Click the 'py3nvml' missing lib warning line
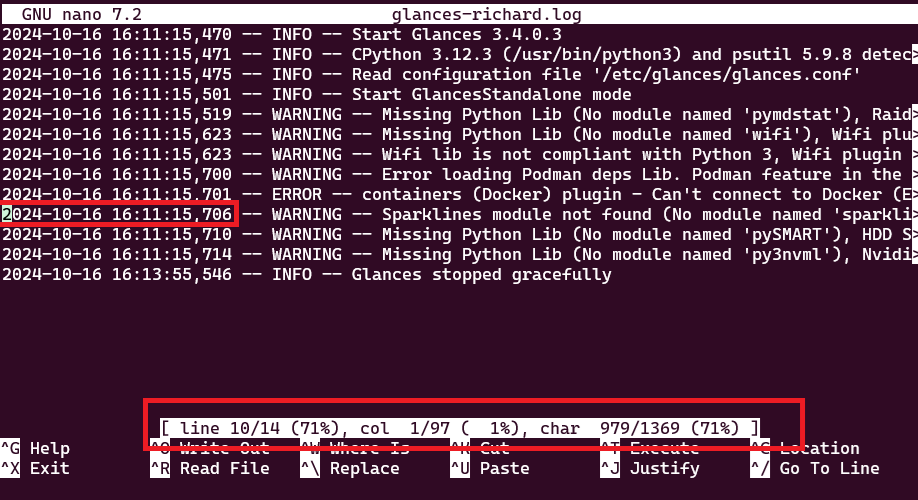The height and width of the screenshot is (500, 918). [x=459, y=255]
